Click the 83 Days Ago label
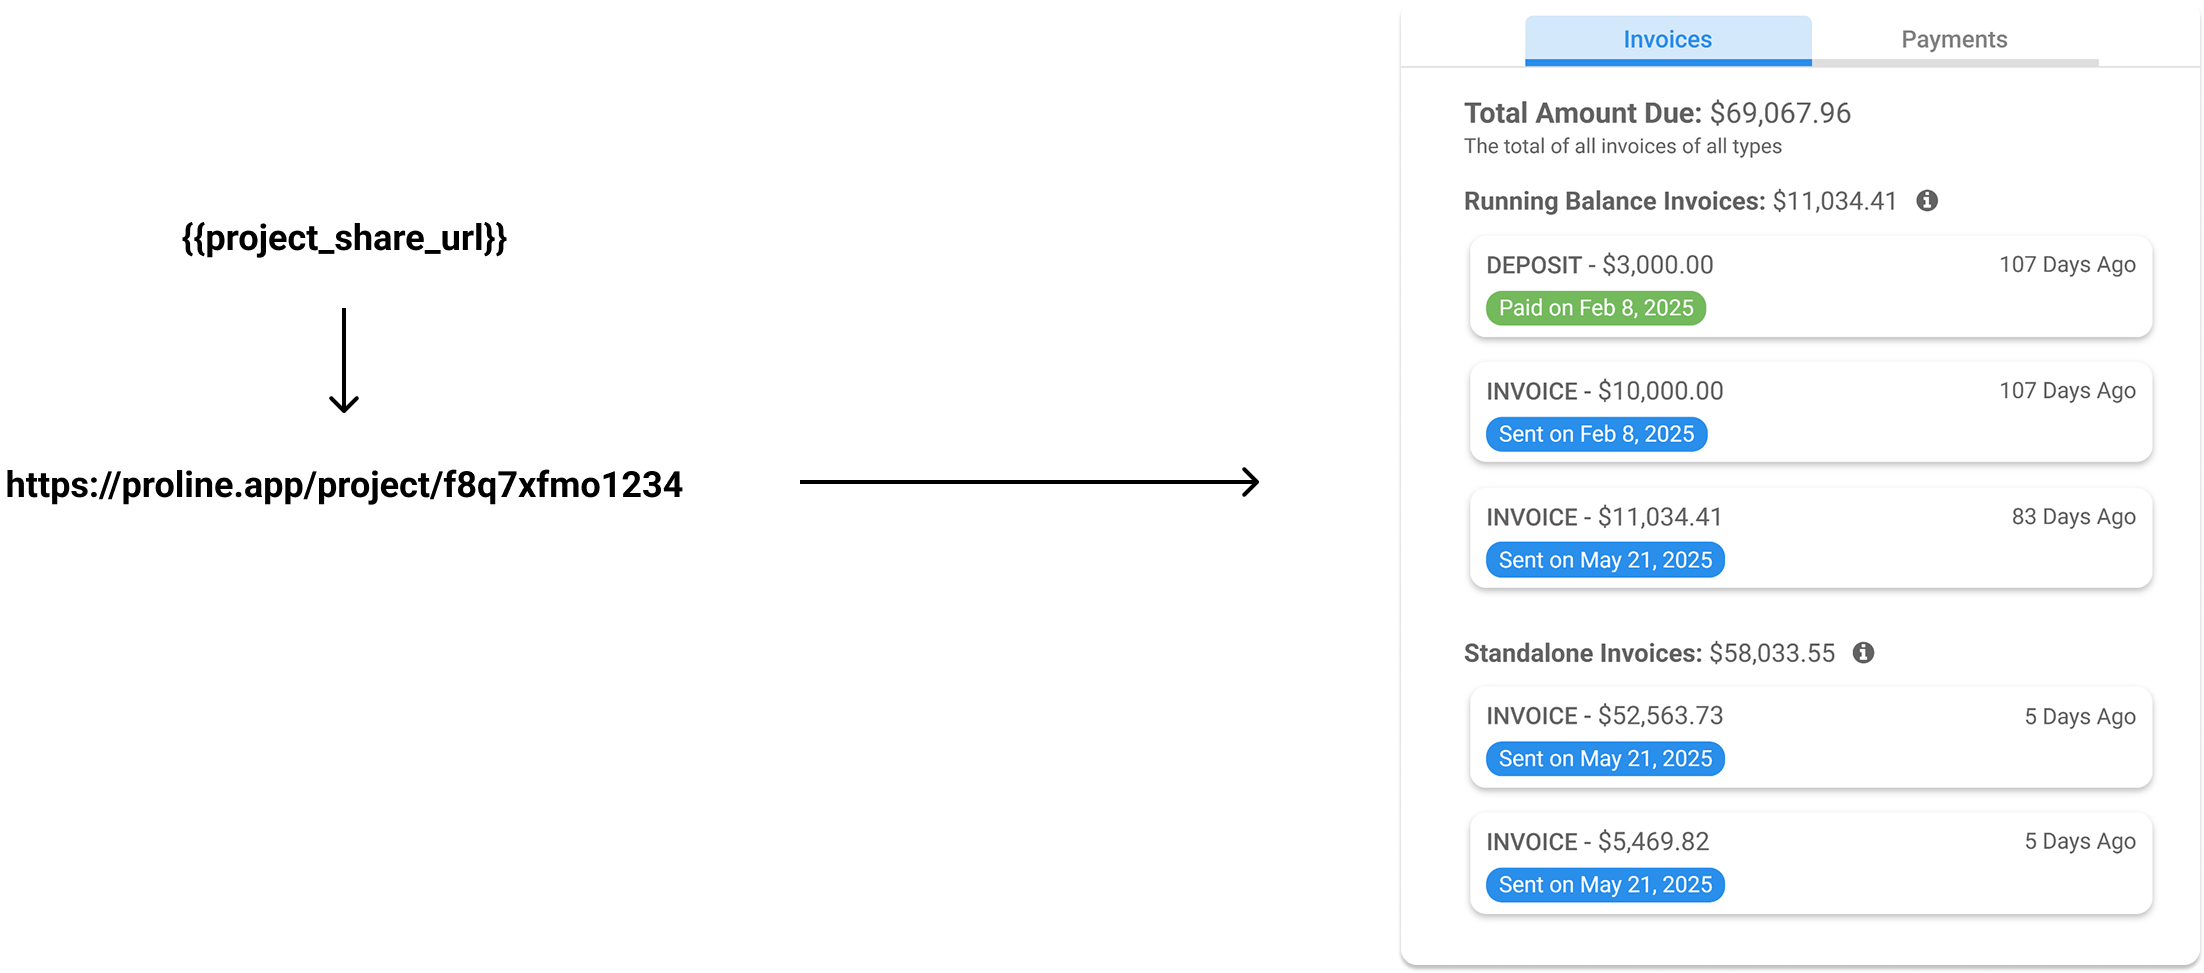Screen dimensions: 2204x973 coord(2073,517)
